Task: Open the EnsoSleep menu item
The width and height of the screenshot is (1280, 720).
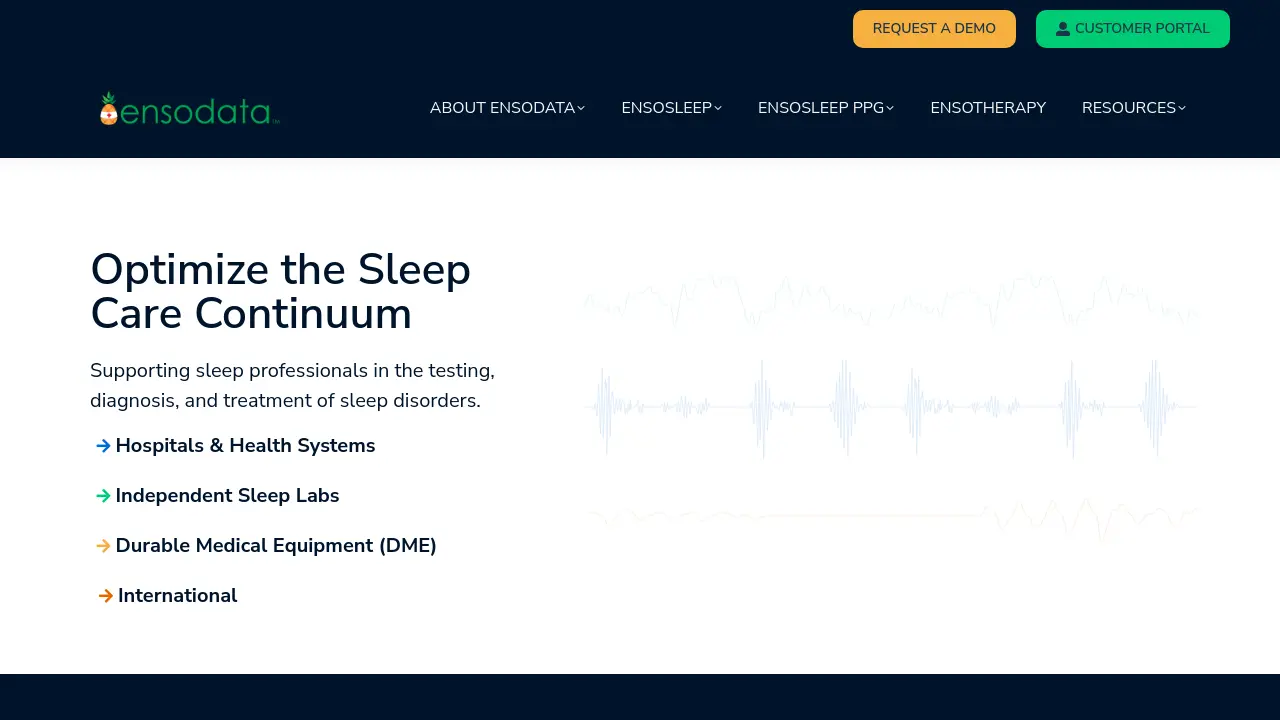Action: pyautogui.click(x=671, y=108)
